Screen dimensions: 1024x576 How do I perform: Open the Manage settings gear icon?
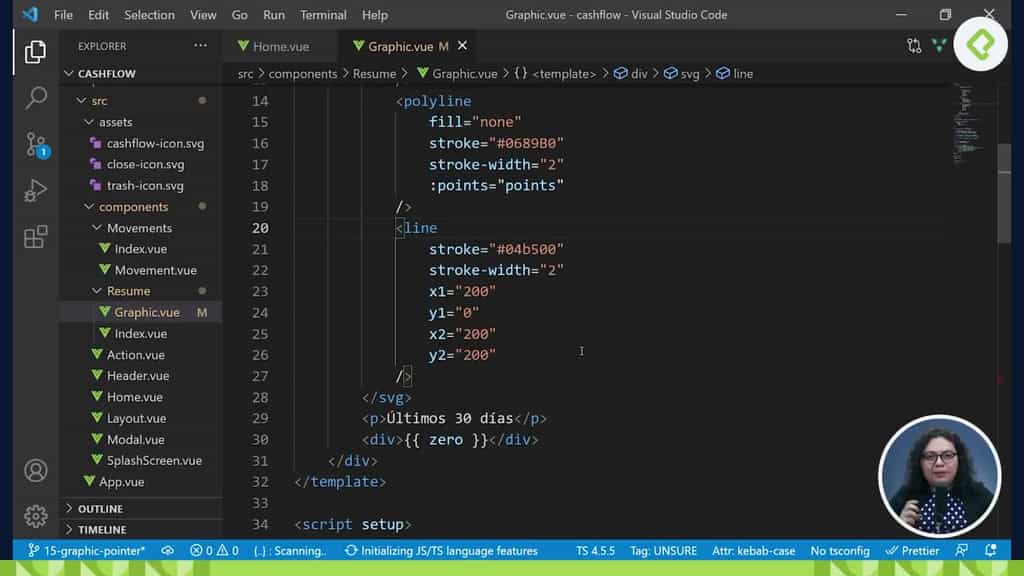point(36,517)
